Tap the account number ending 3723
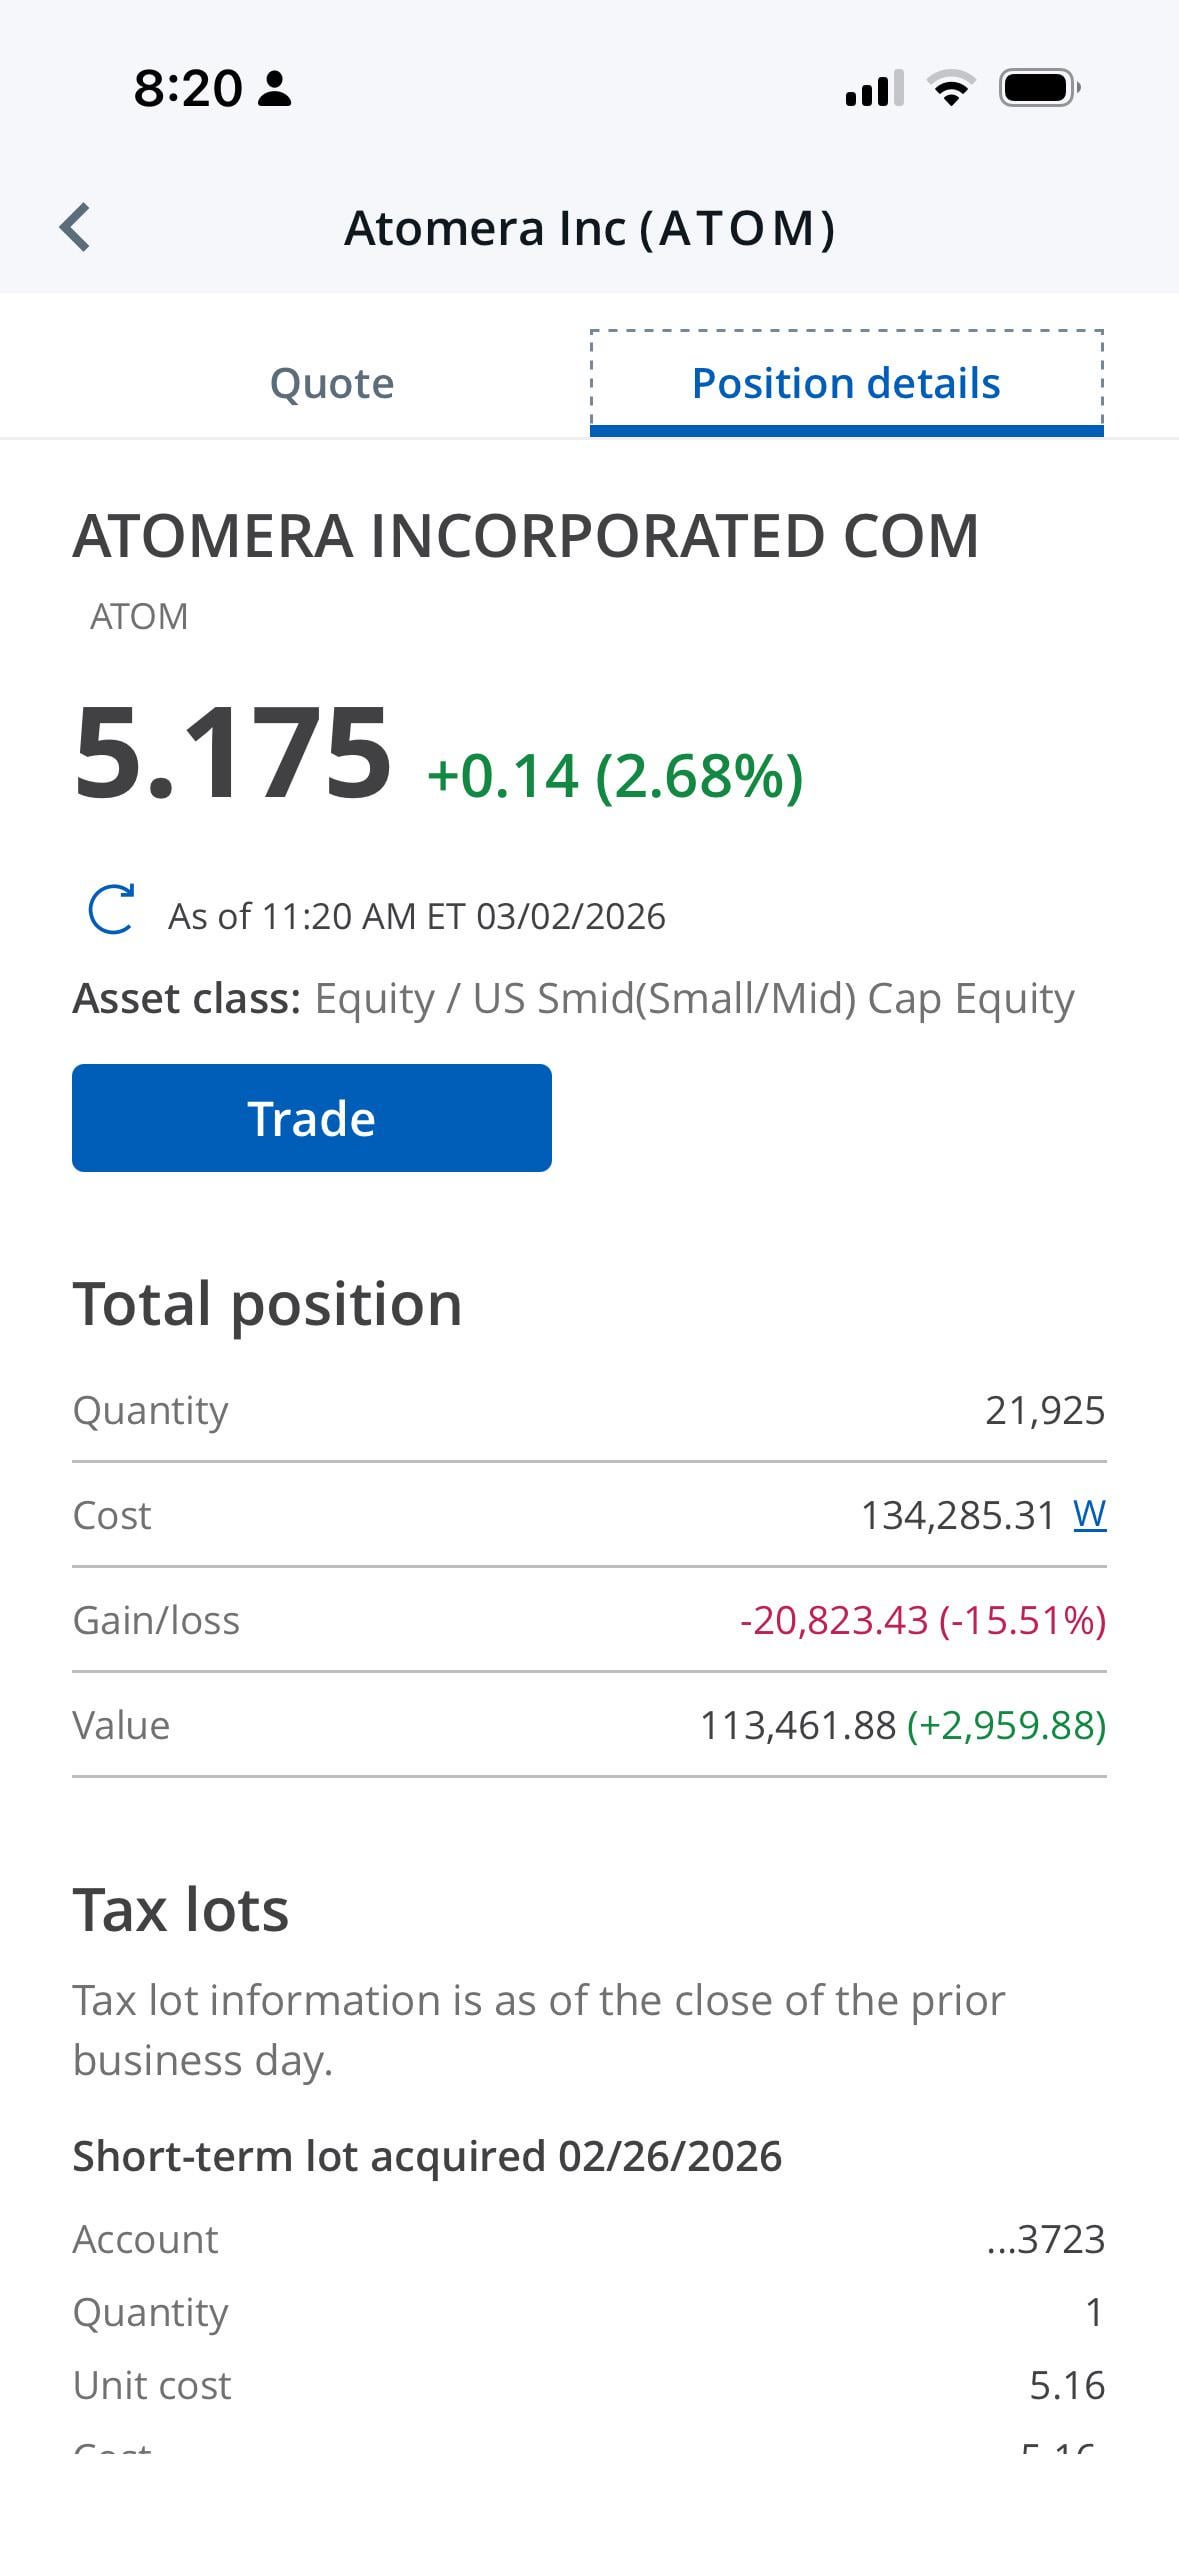The width and height of the screenshot is (1179, 2556). 1046,2239
